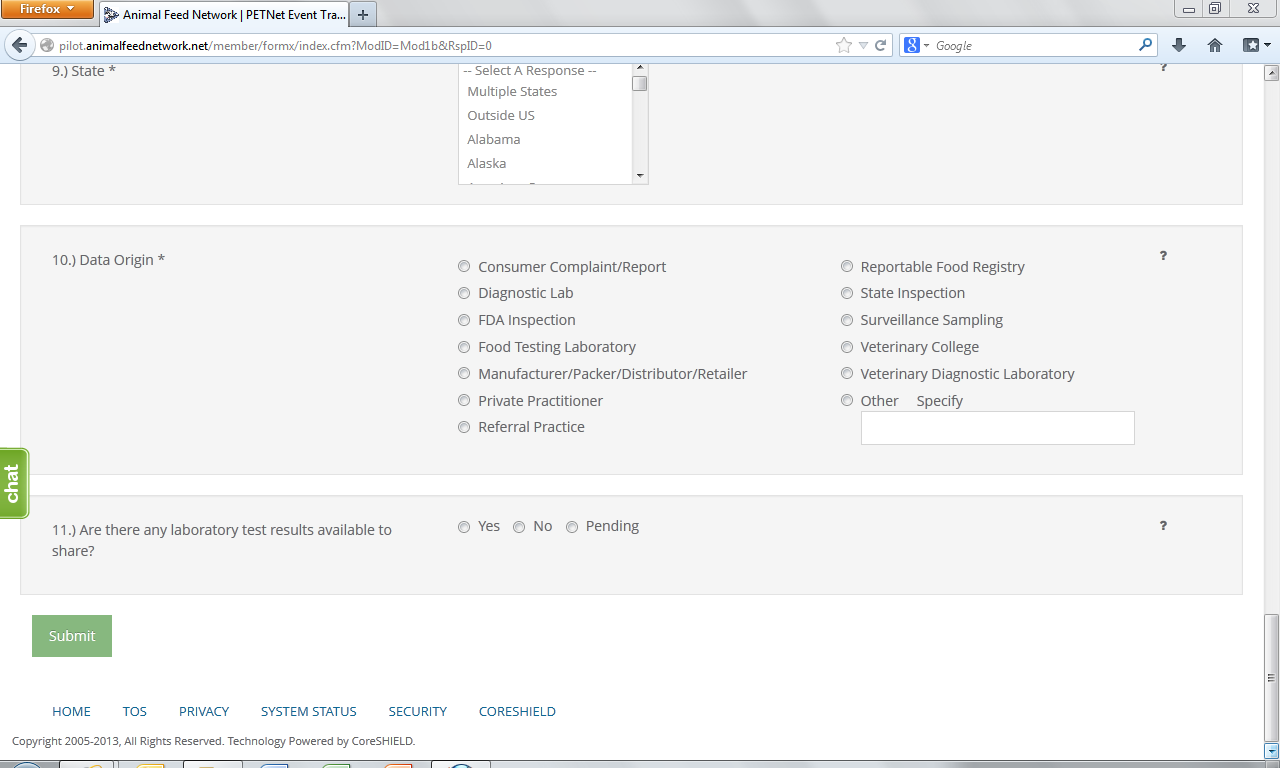Go to the Firefox home page icon
Image resolution: width=1280 pixels, height=768 pixels.
click(1215, 45)
